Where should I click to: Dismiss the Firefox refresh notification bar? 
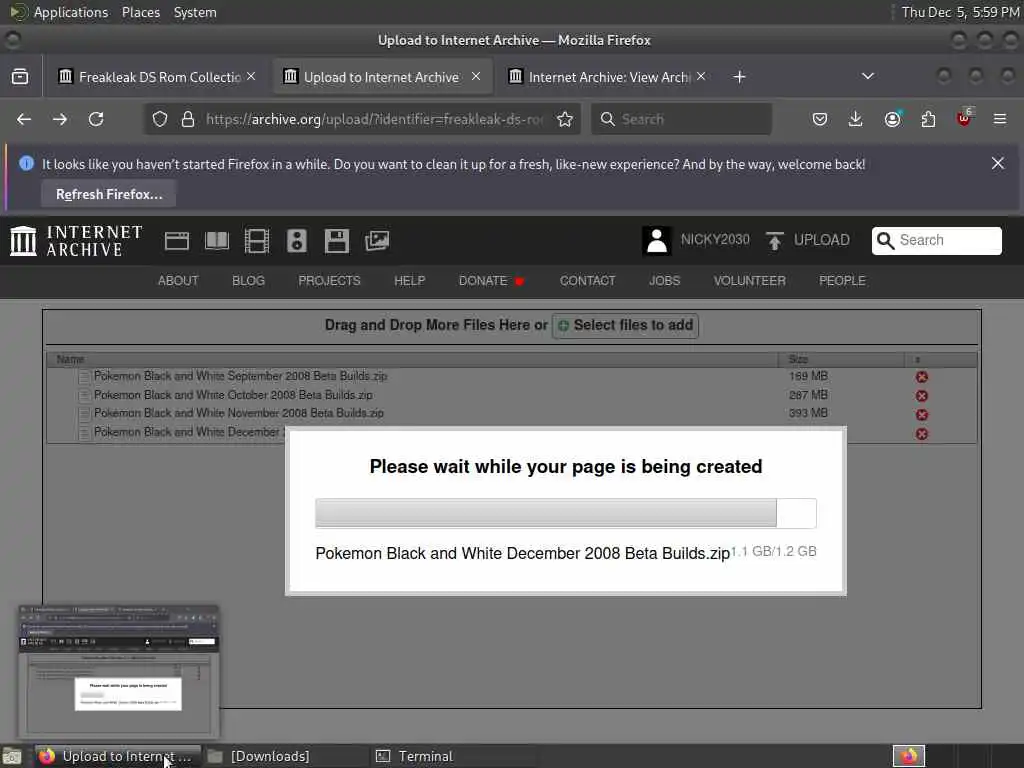pyautogui.click(x=997, y=163)
